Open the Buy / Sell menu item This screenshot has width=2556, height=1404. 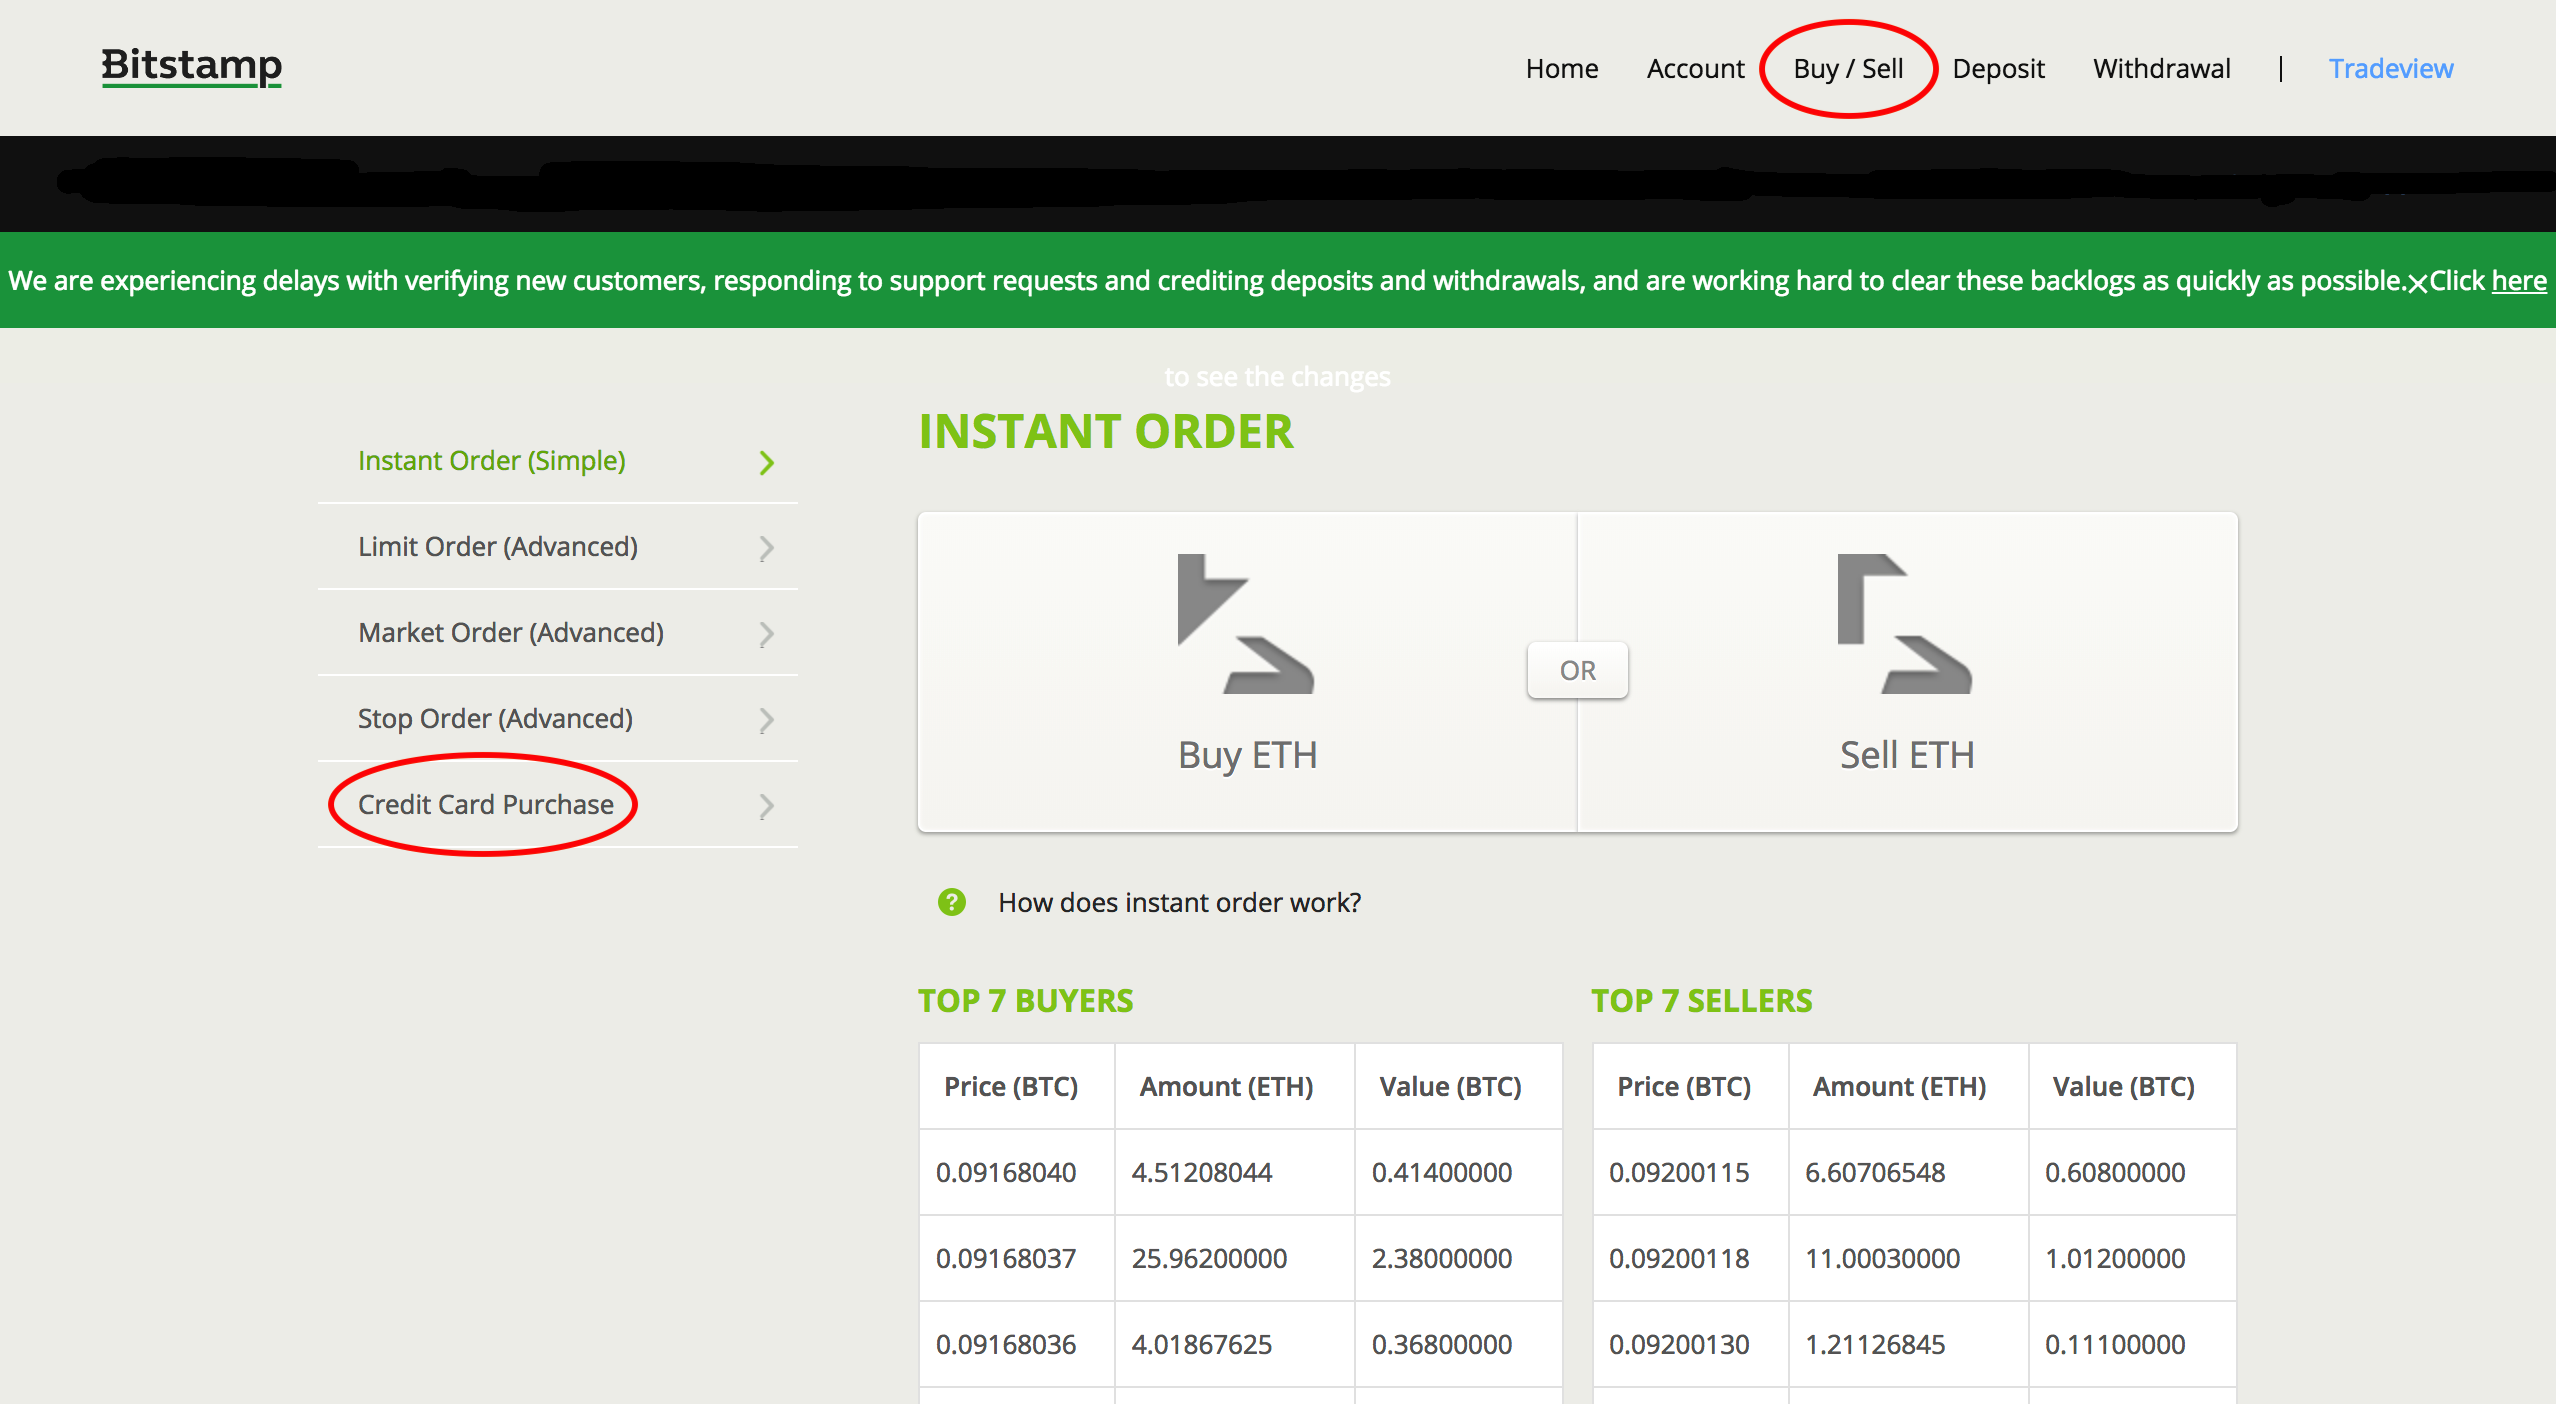pyautogui.click(x=1847, y=69)
